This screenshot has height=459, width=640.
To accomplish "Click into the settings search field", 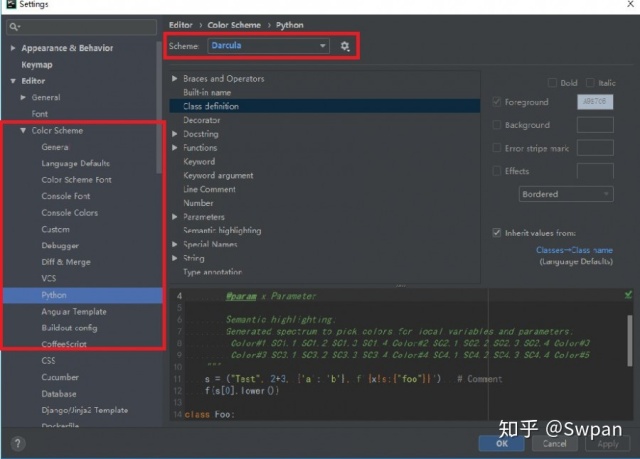I will (x=82, y=27).
